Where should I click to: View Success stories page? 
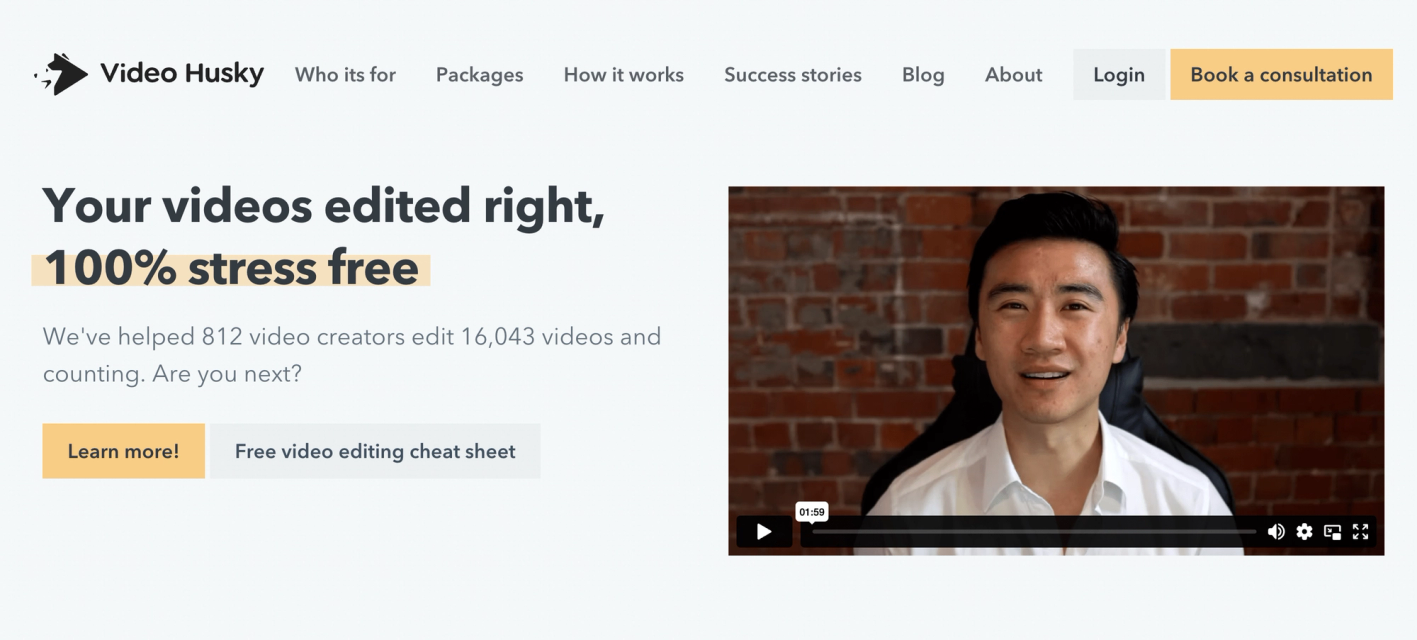[793, 75]
